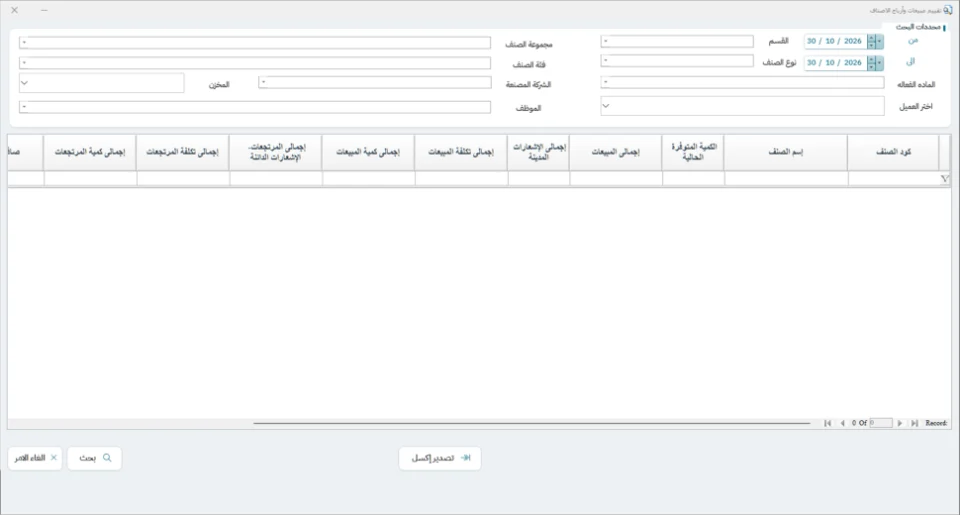Open the الشركة المصنعة dropdown field
This screenshot has height=515, width=960.
[375, 82]
